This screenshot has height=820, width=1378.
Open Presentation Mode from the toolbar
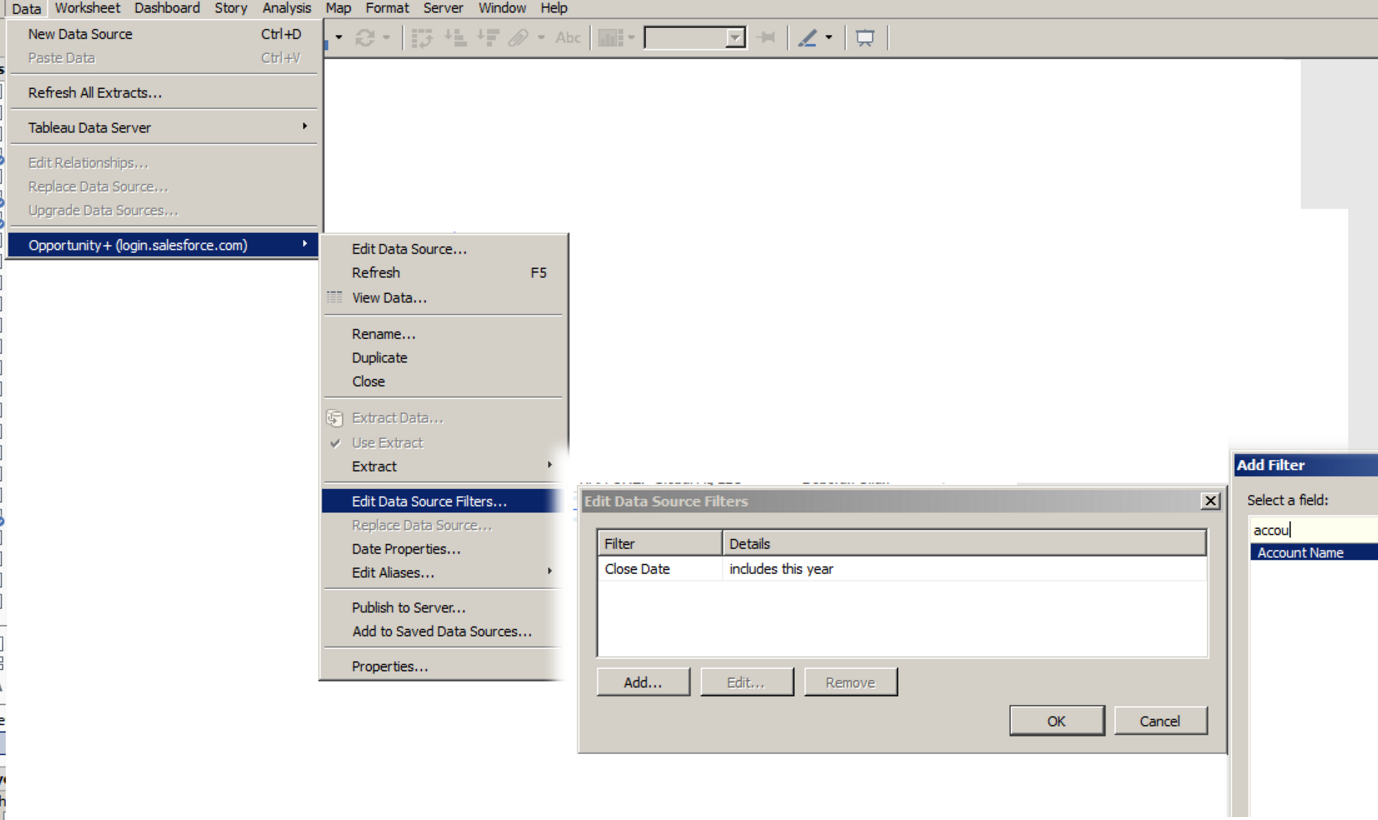click(865, 38)
